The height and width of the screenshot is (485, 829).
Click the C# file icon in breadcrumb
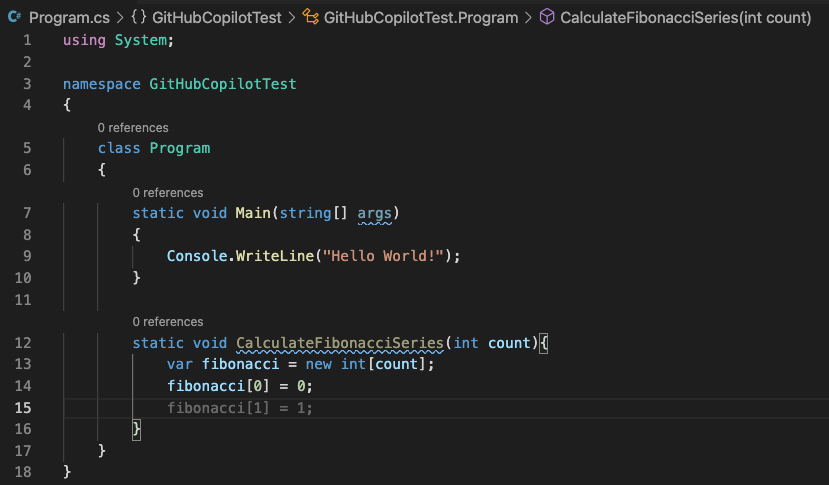14,17
